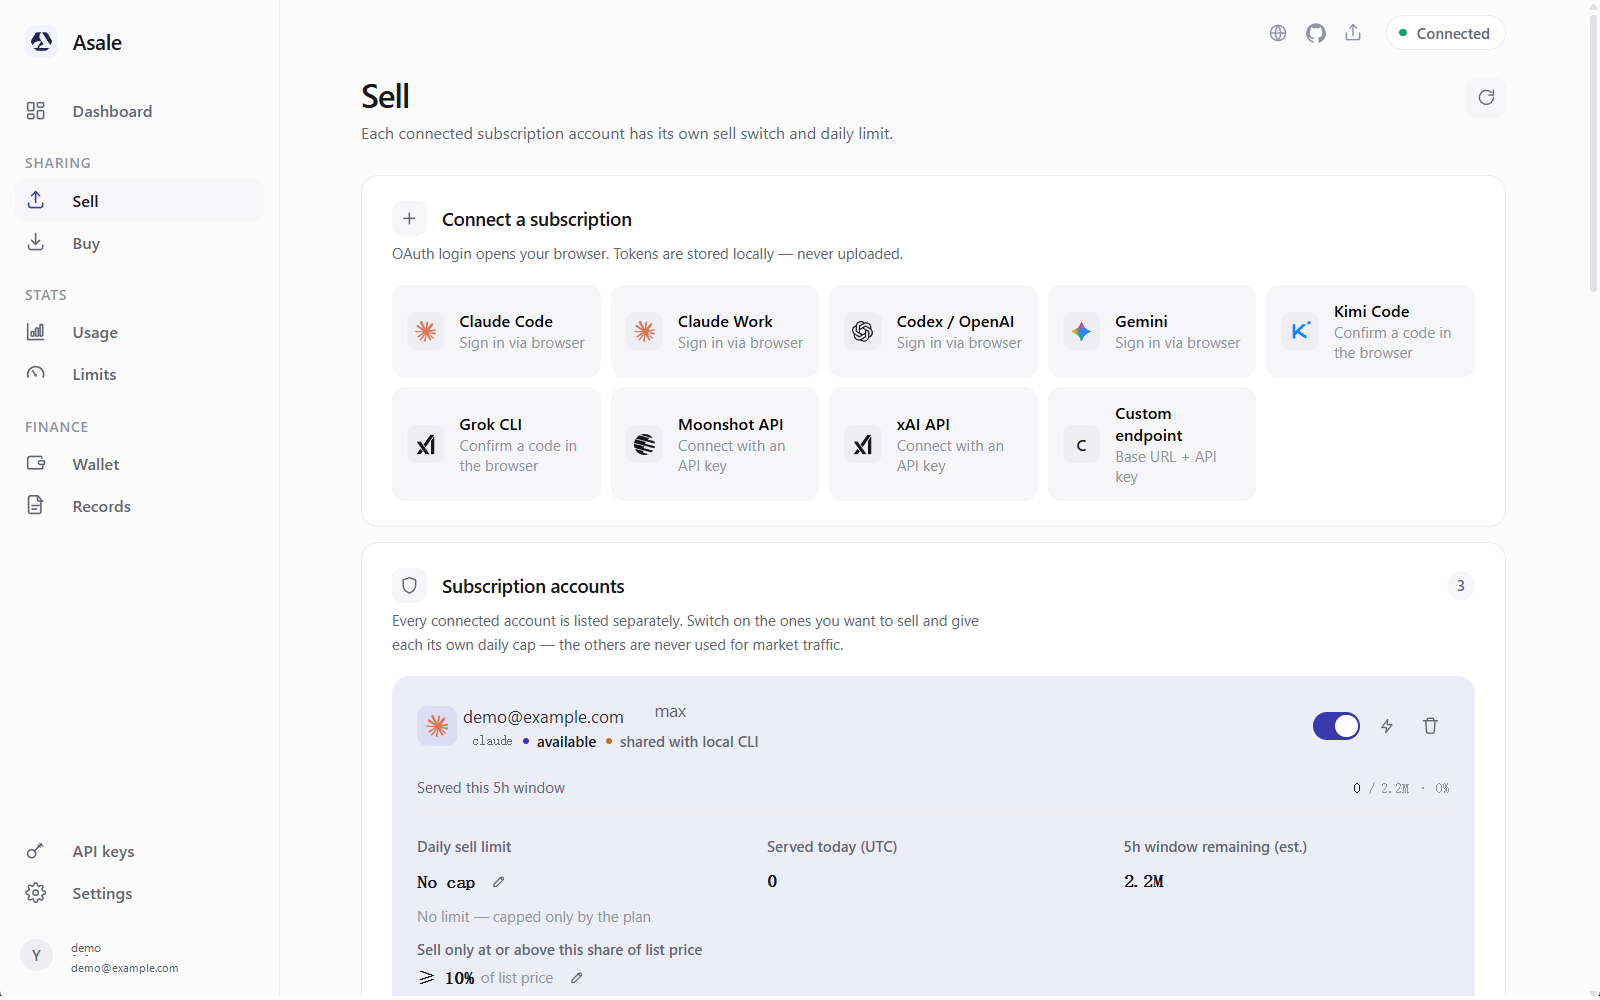The height and width of the screenshot is (1000, 1600).
Task: Click the Buy download icon
Action: [36, 242]
